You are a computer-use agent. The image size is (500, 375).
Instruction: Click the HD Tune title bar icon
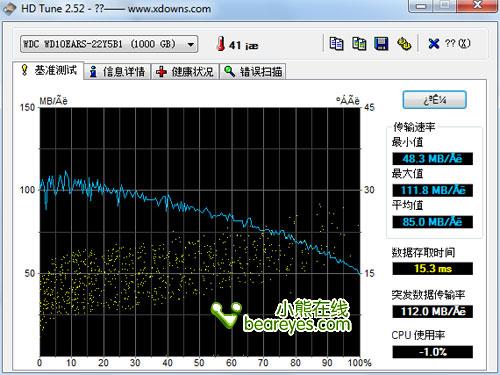tap(8, 8)
